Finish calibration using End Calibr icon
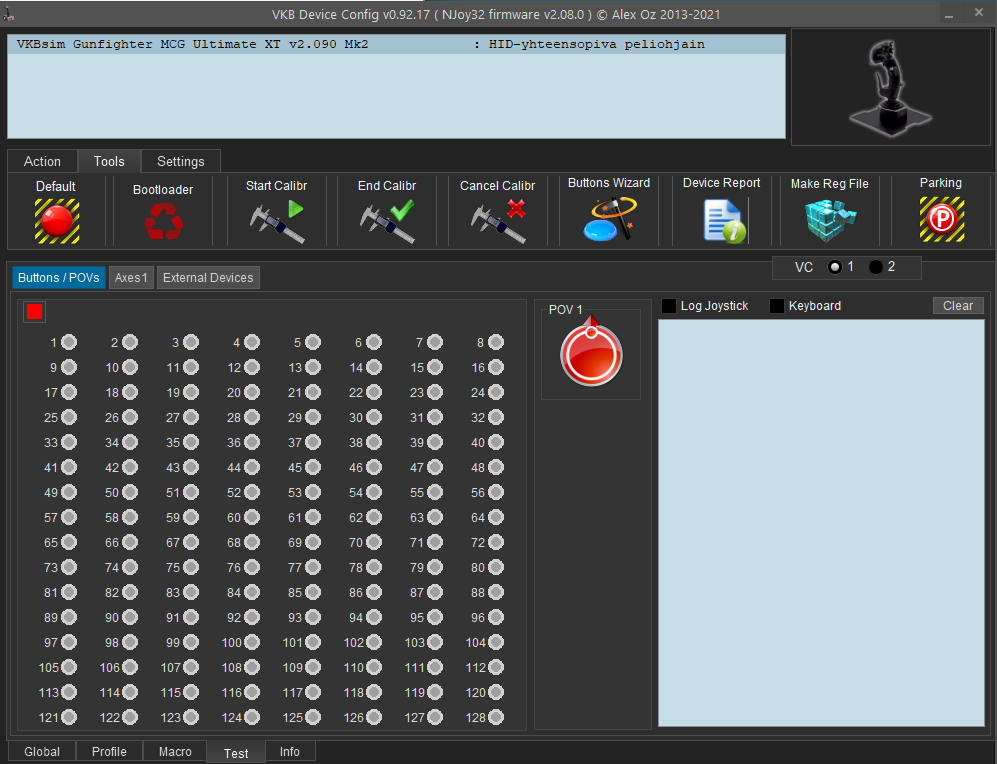This screenshot has height=764, width=997. (x=387, y=221)
